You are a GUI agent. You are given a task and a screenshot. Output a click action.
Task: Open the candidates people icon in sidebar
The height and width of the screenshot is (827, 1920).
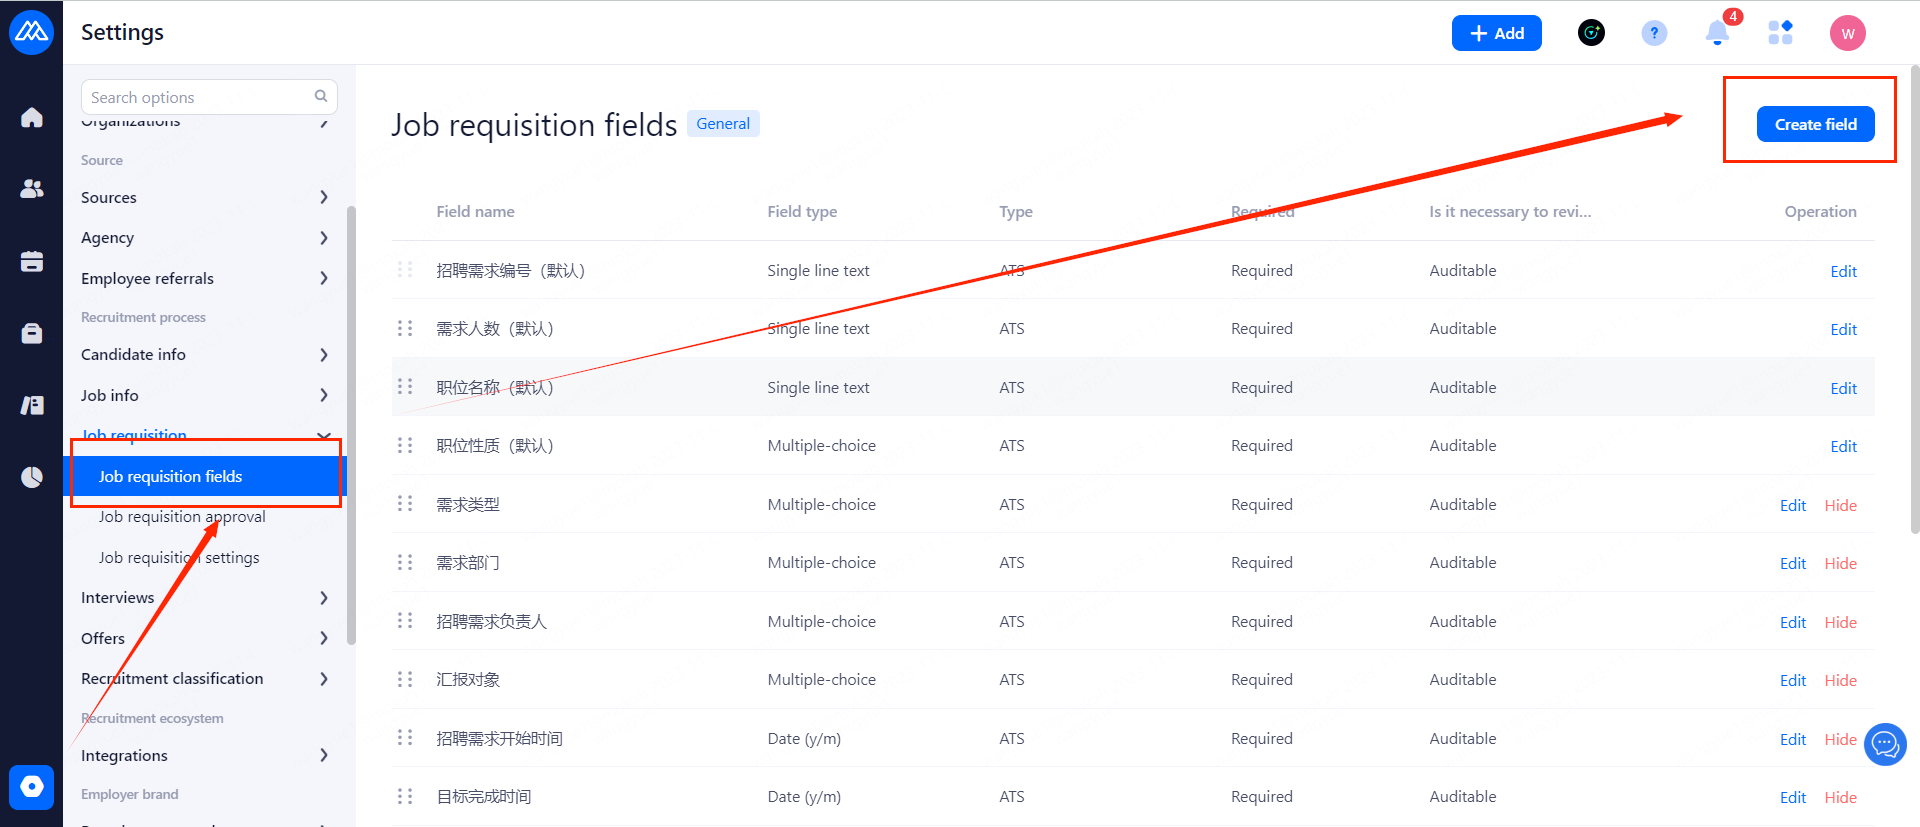32,188
